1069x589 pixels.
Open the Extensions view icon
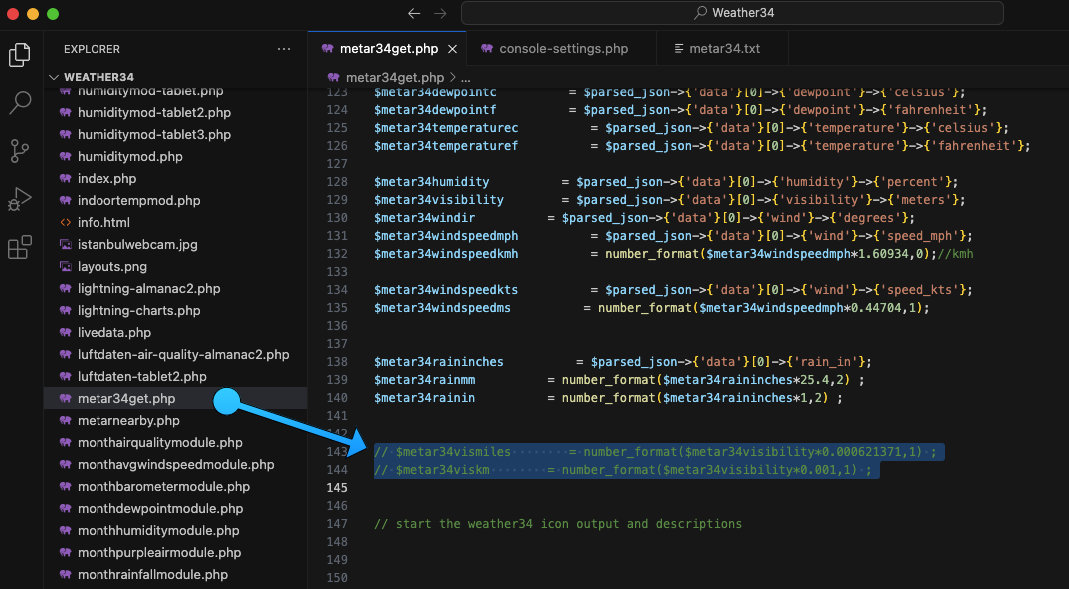(20, 247)
